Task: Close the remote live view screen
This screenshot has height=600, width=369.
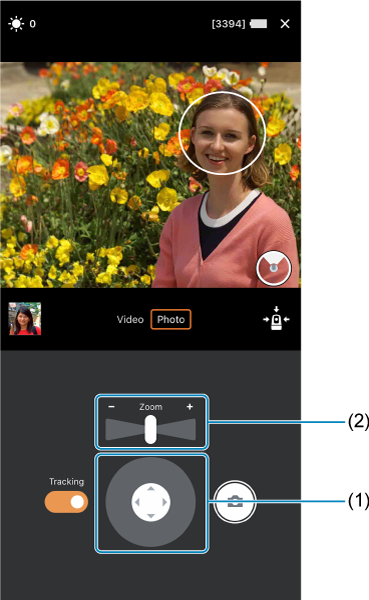Action: tap(285, 24)
